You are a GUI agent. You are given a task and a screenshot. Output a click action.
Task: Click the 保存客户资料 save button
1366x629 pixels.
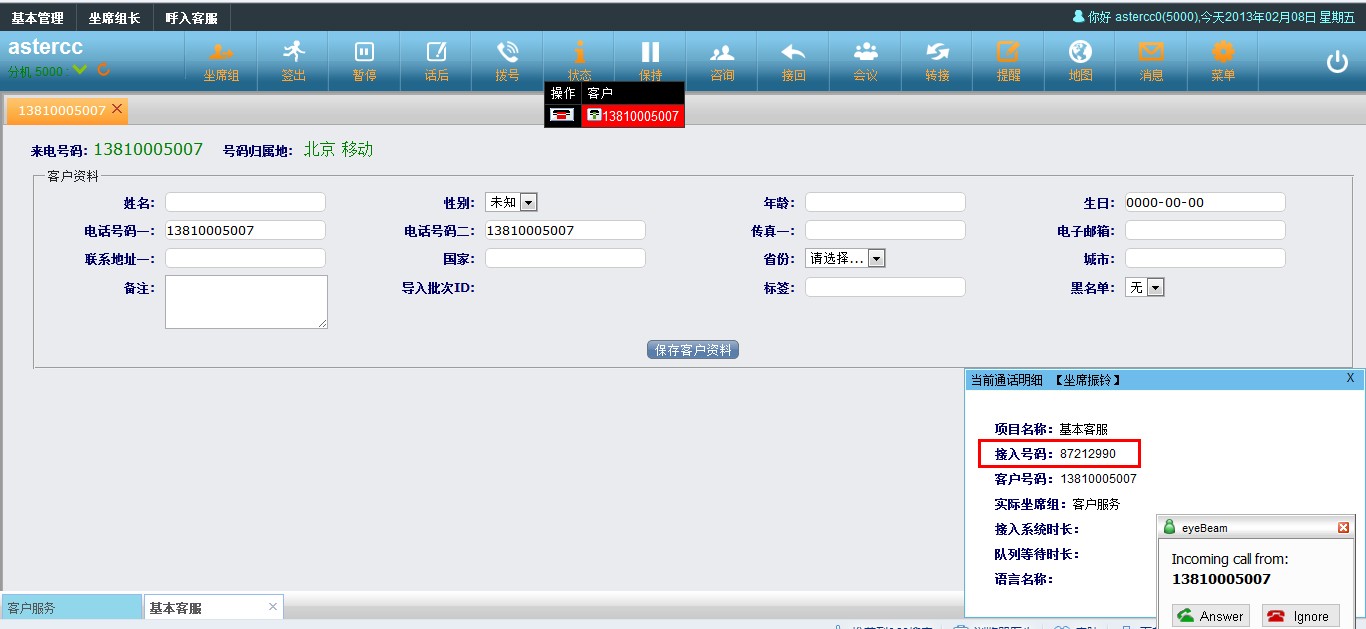(693, 350)
